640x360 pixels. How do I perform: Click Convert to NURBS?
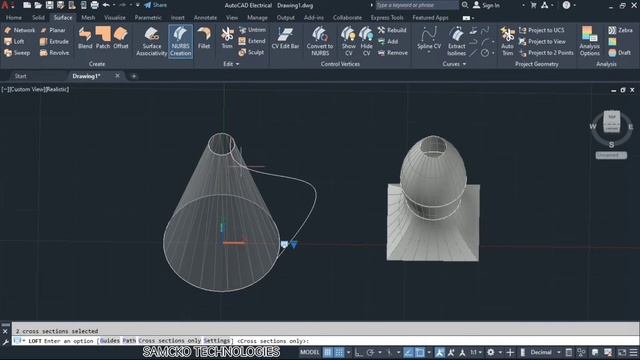pyautogui.click(x=320, y=41)
